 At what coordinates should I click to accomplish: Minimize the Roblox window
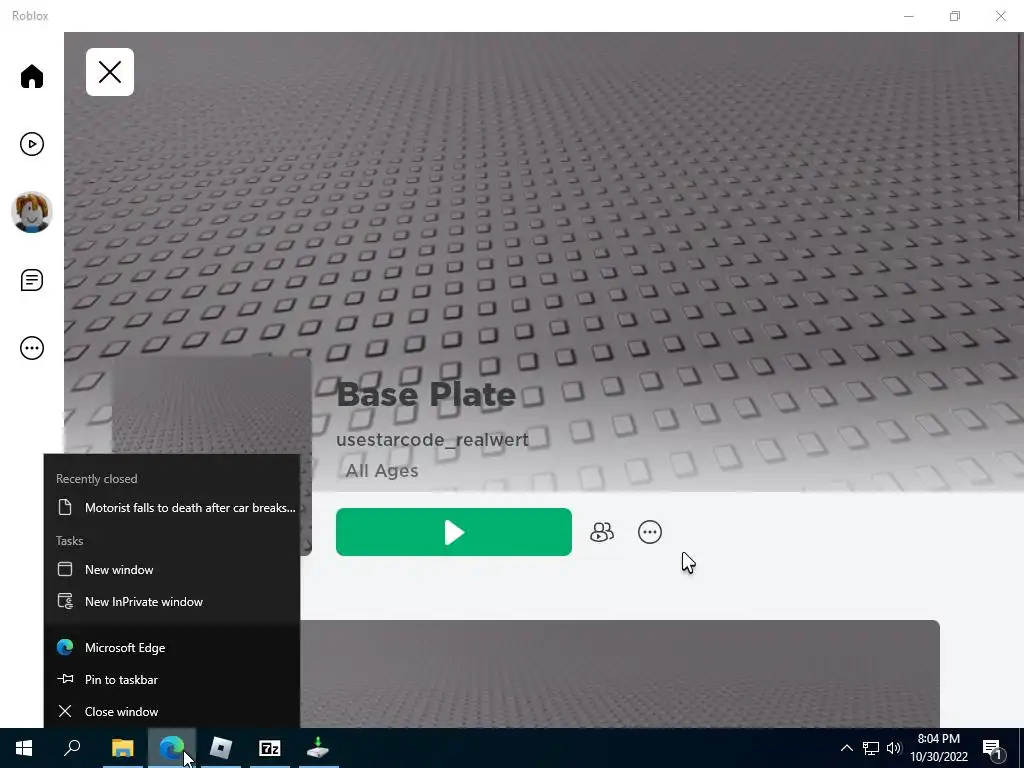(908, 16)
